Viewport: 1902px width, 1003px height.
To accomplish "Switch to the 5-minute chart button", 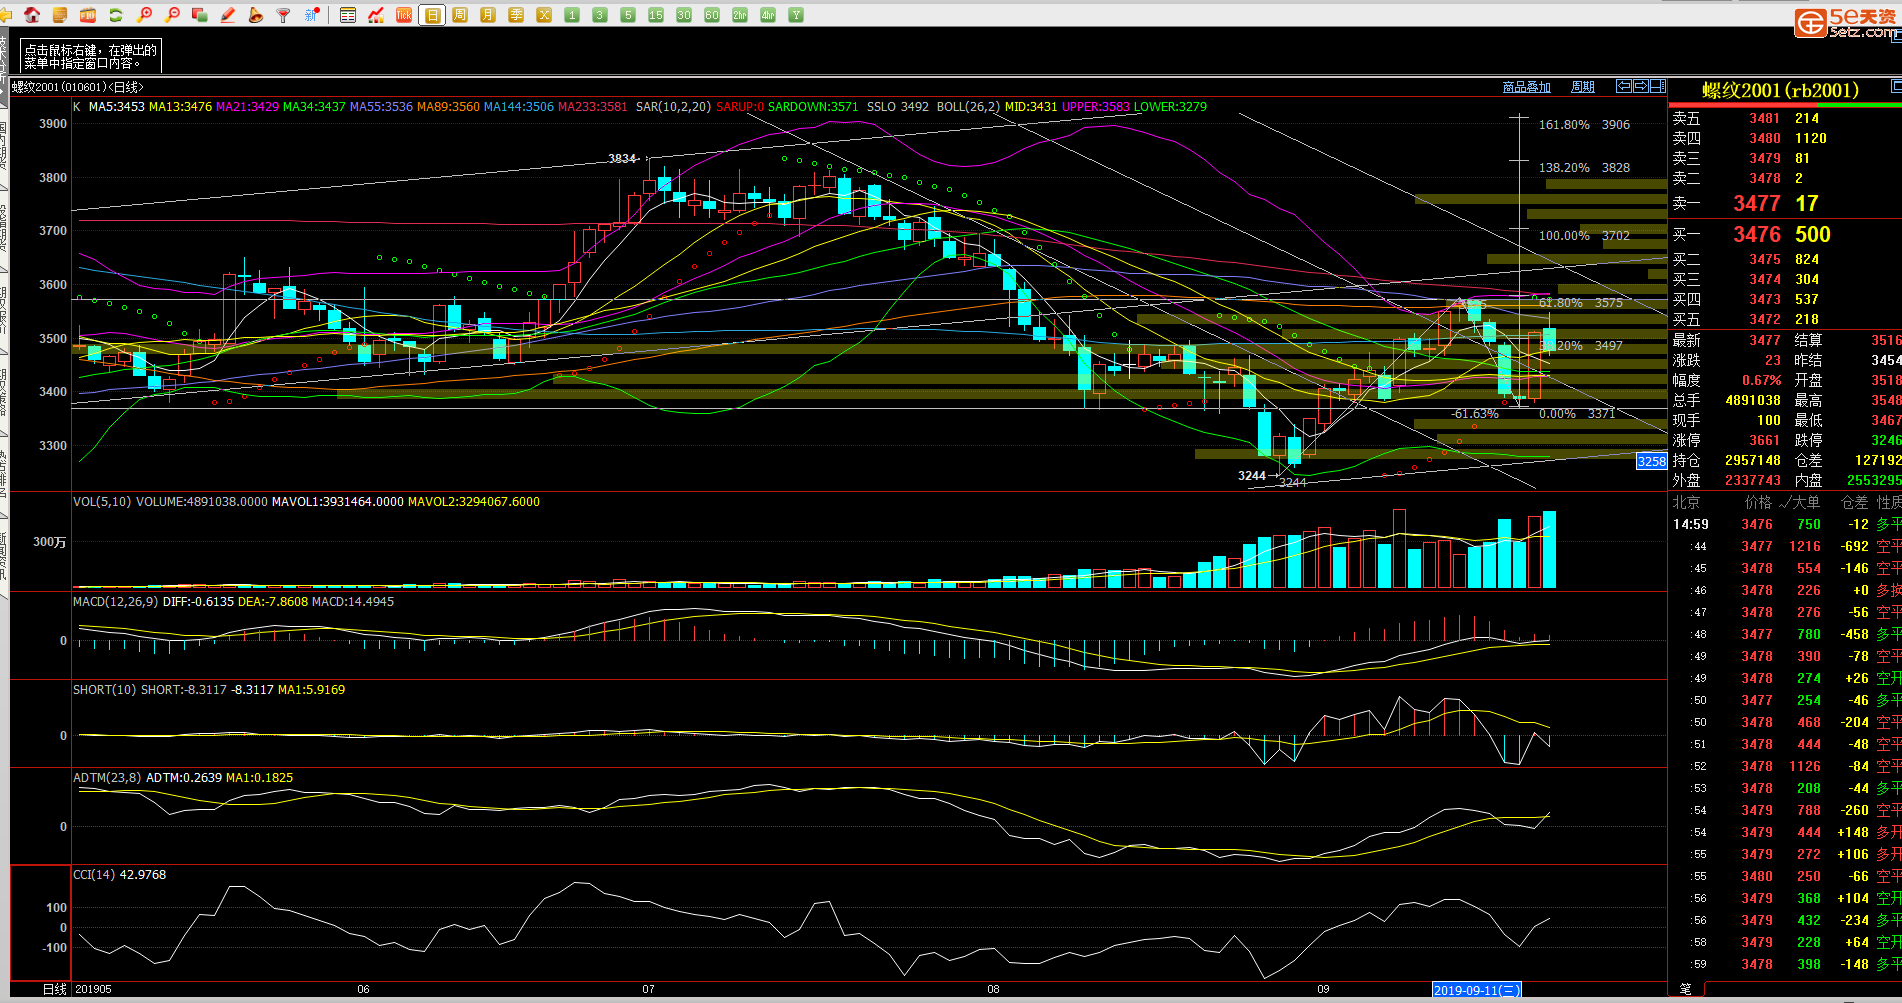I will (628, 15).
